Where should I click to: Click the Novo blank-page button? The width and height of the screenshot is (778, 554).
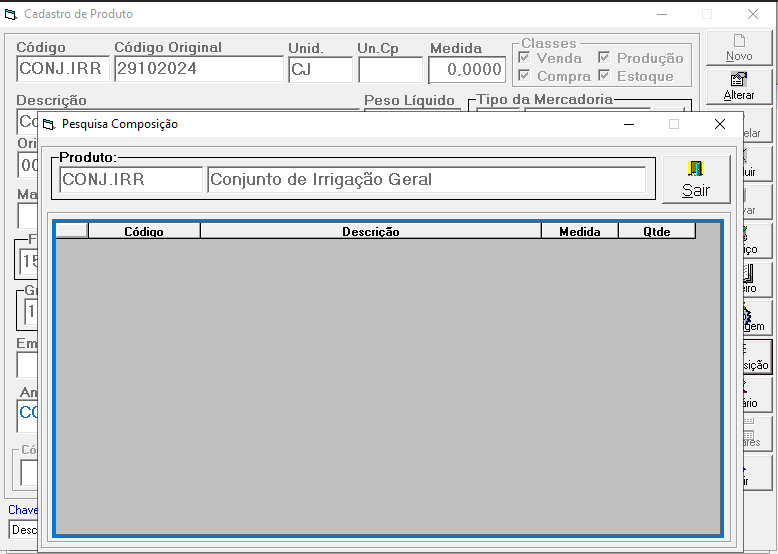click(x=739, y=48)
